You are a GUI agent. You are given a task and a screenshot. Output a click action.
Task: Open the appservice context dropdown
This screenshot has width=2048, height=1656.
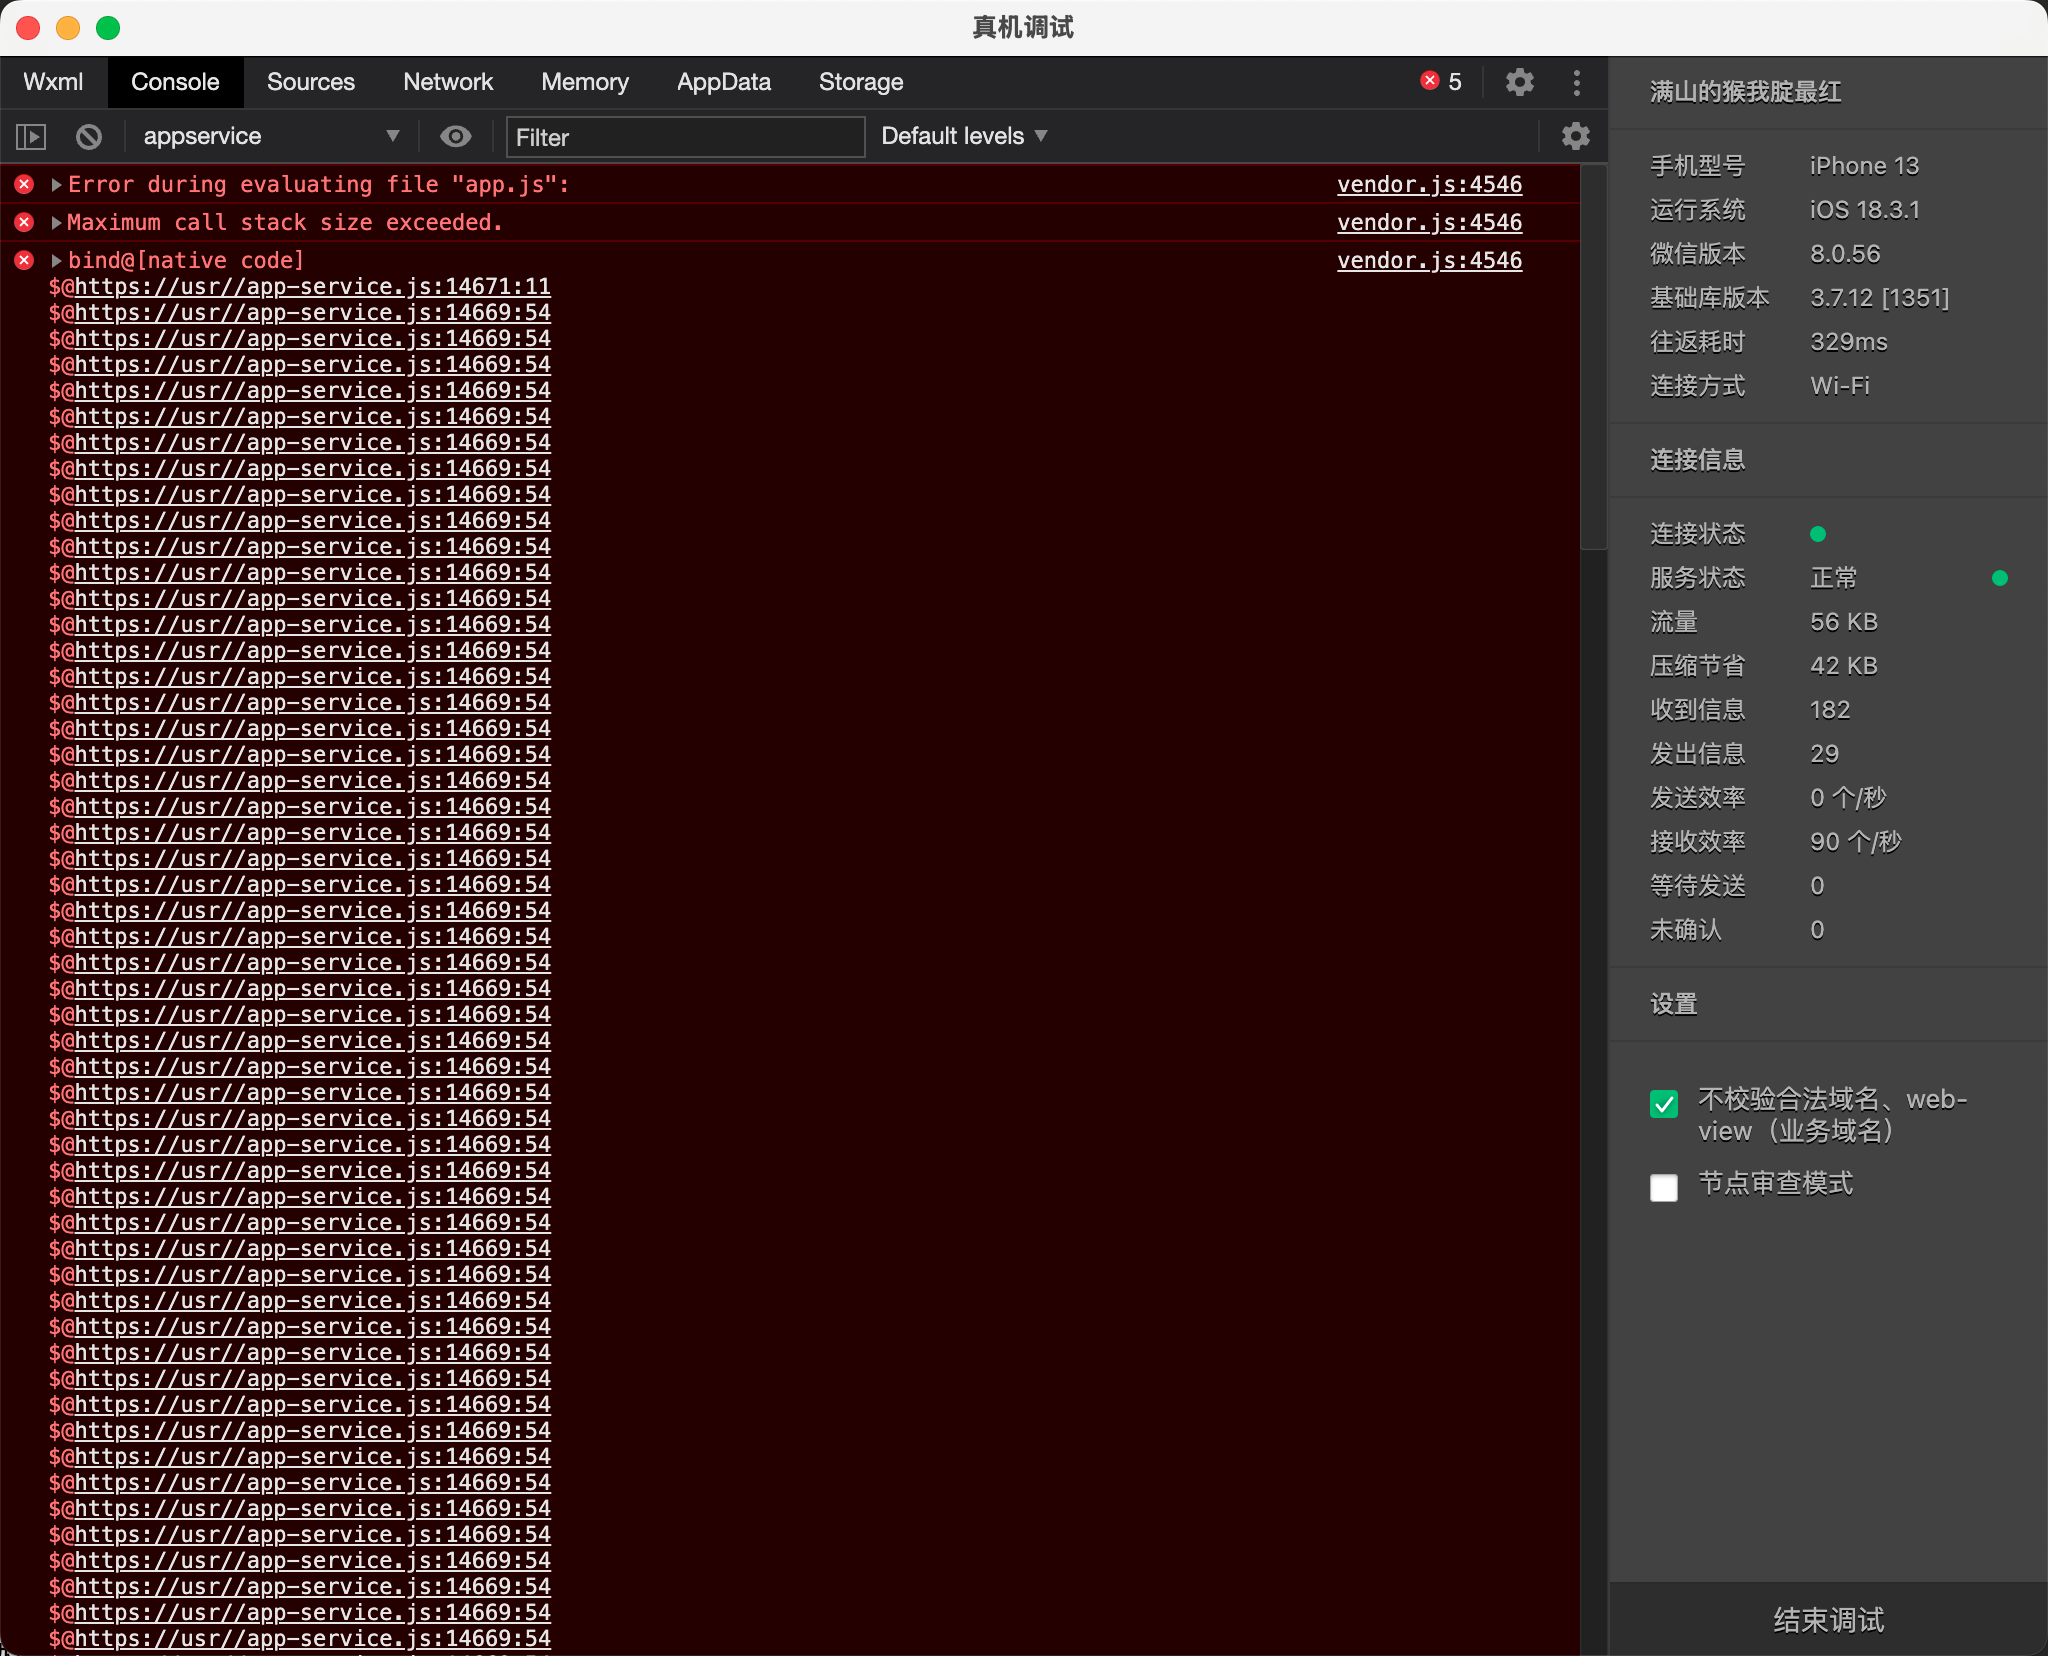point(270,136)
